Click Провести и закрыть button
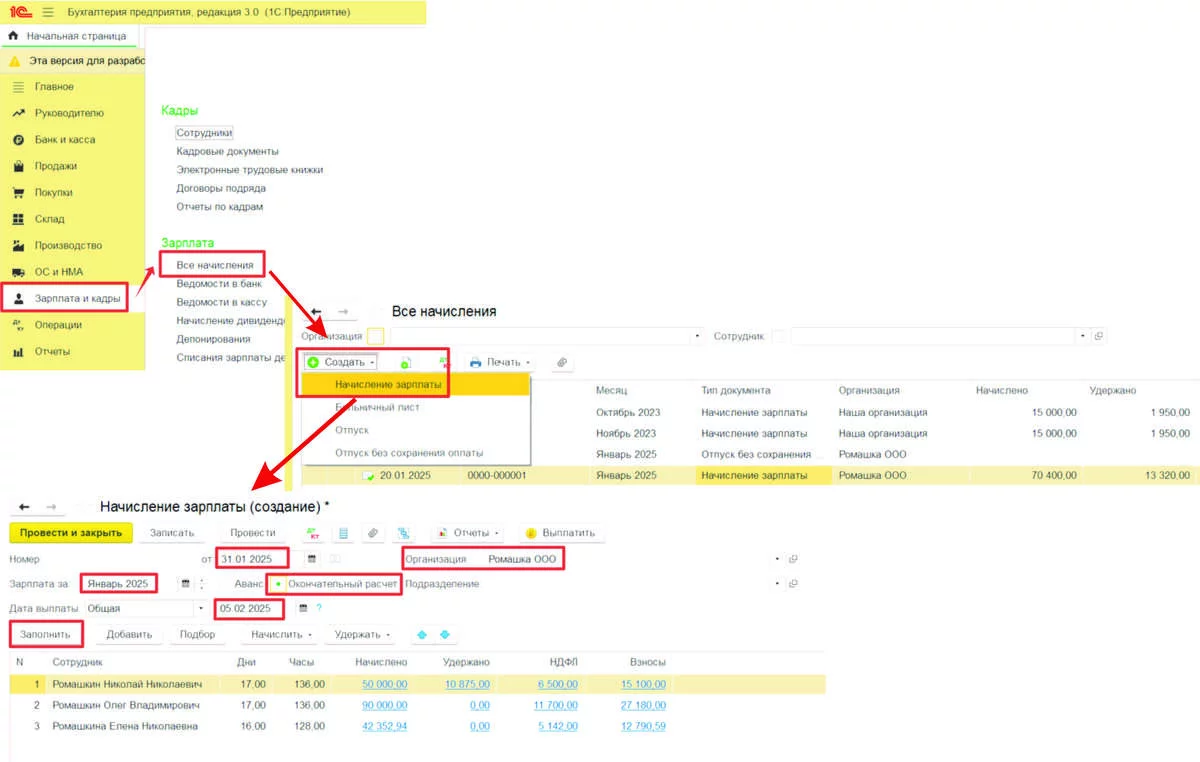 [x=71, y=533]
